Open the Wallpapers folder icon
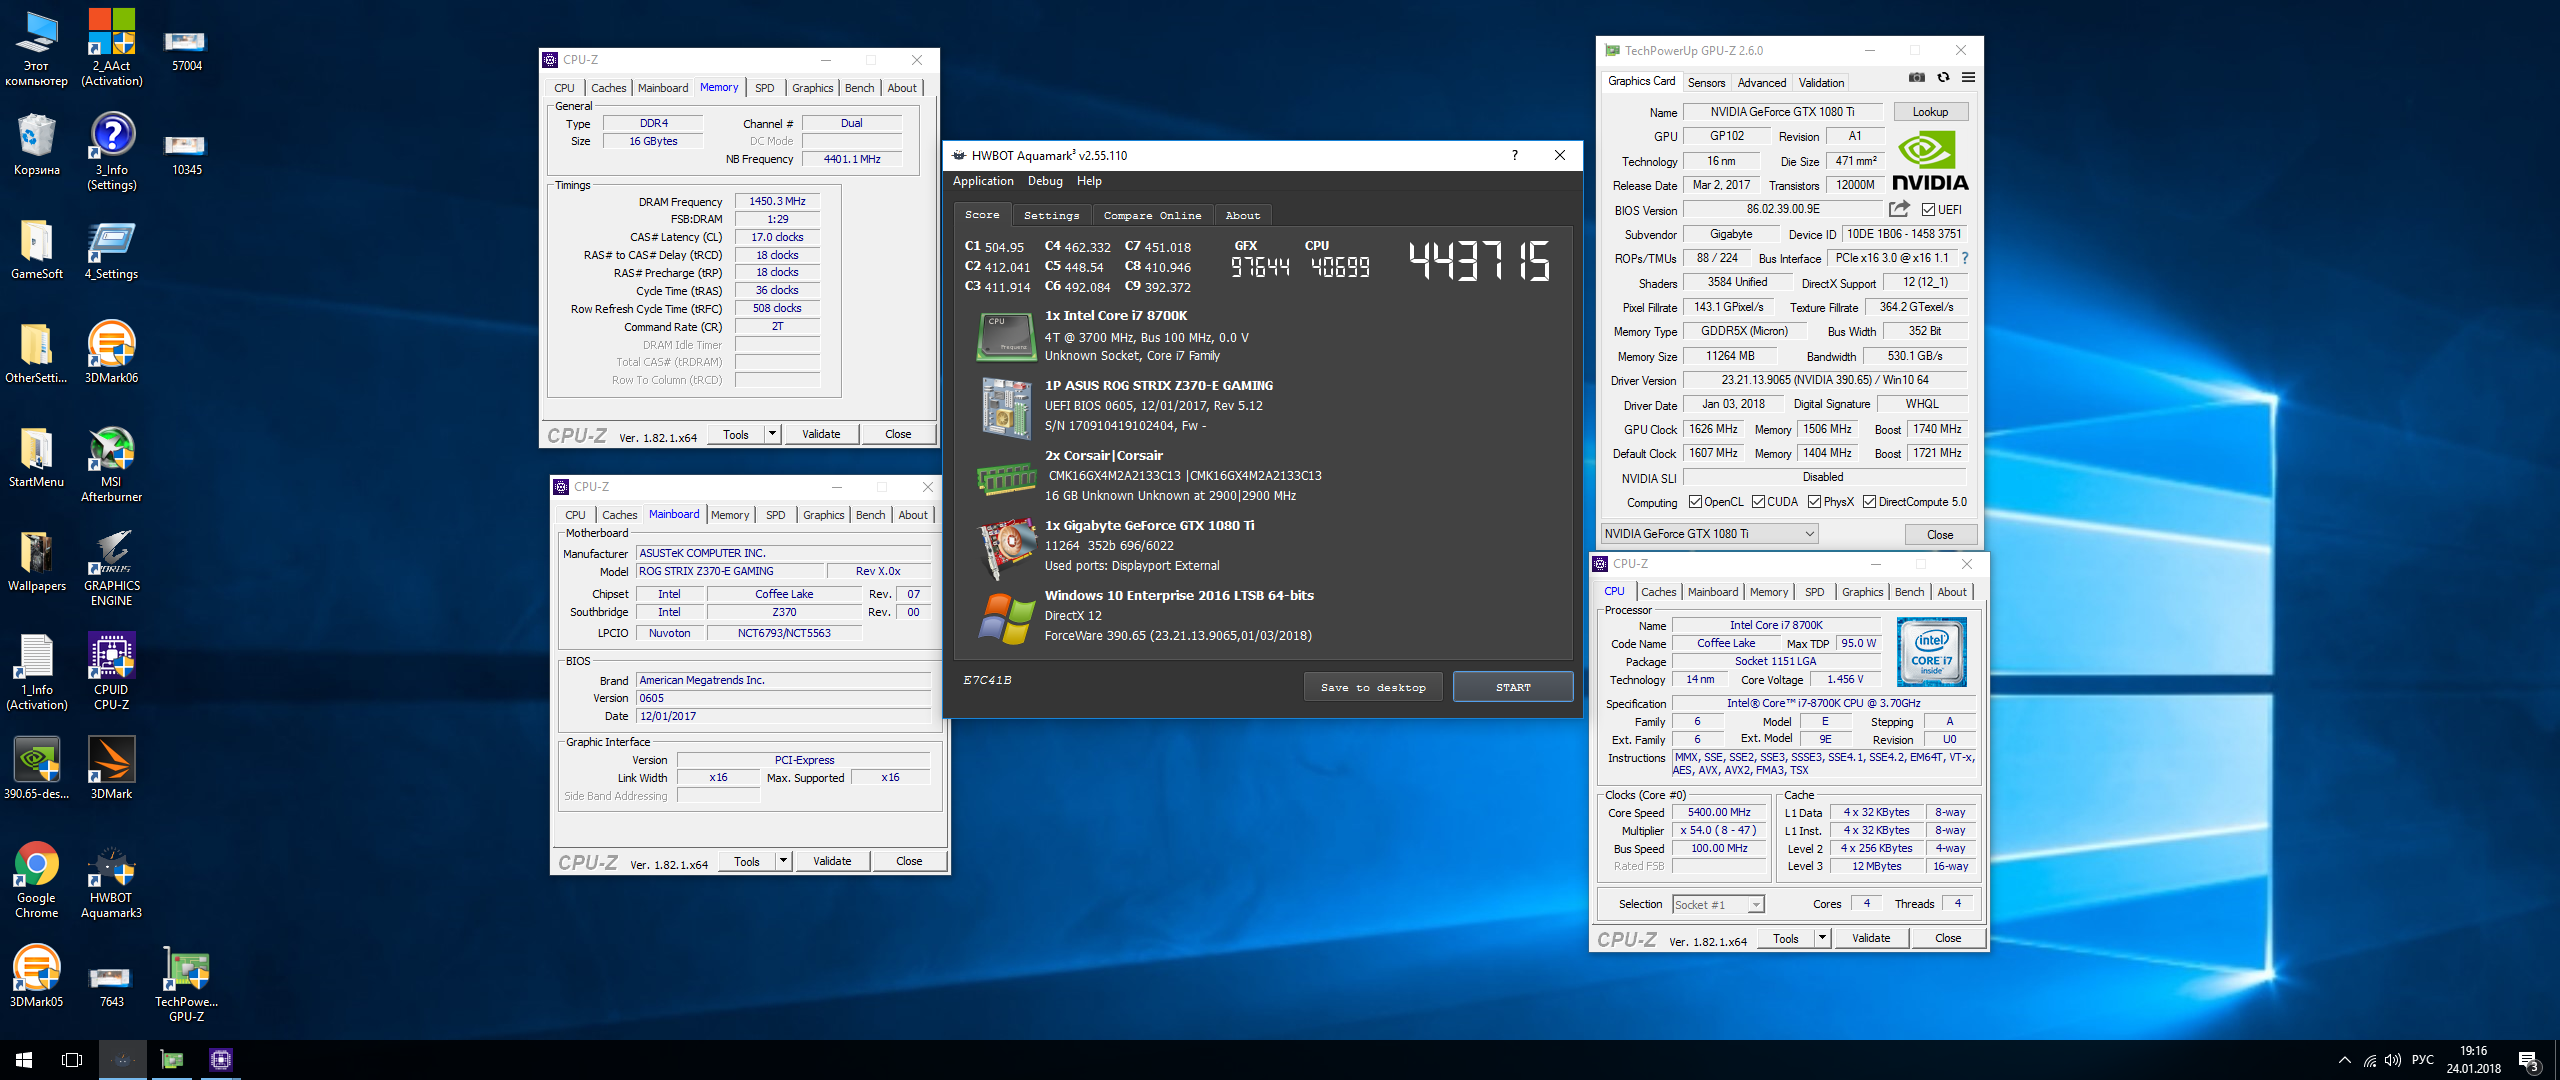Screen dimensions: 2560x1080 pos(36,560)
